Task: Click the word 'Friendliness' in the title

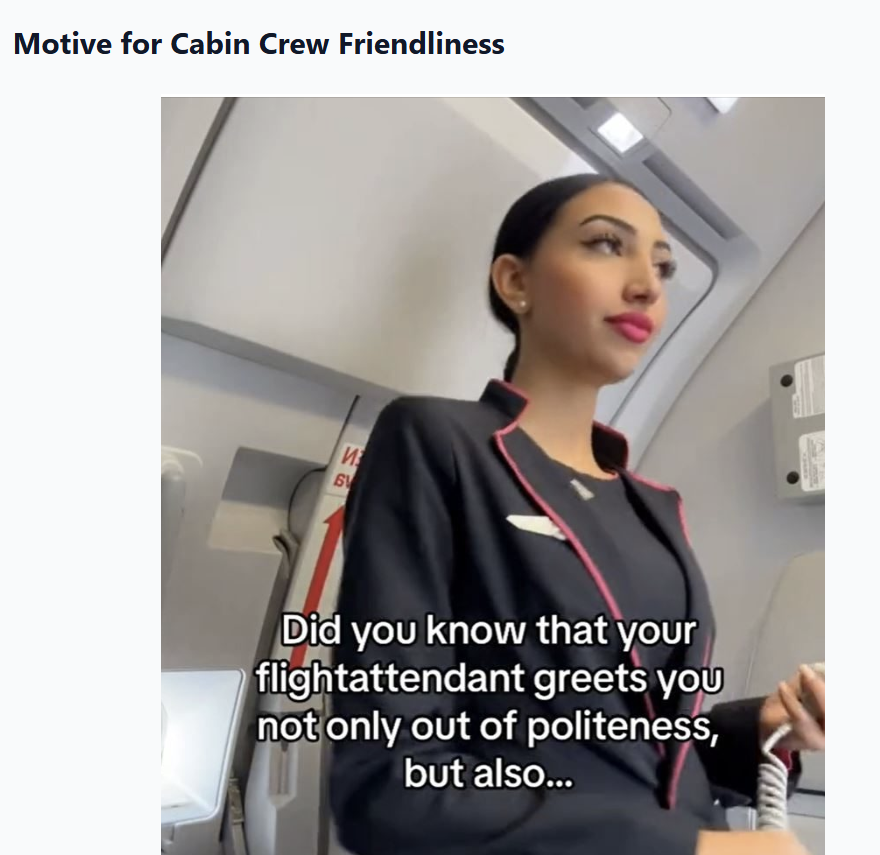Action: click(421, 44)
